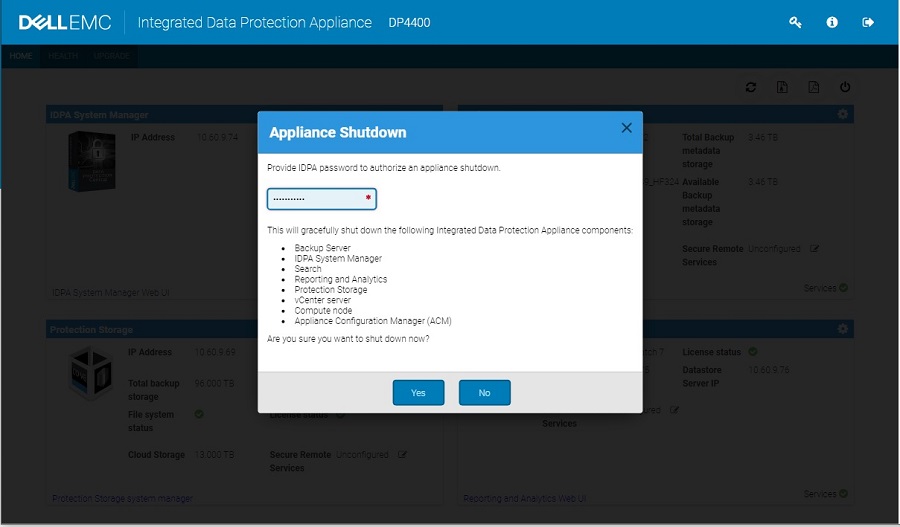The height and width of the screenshot is (527, 900).
Task: Click the PDF document icon beside the power icon
Action: point(814,87)
